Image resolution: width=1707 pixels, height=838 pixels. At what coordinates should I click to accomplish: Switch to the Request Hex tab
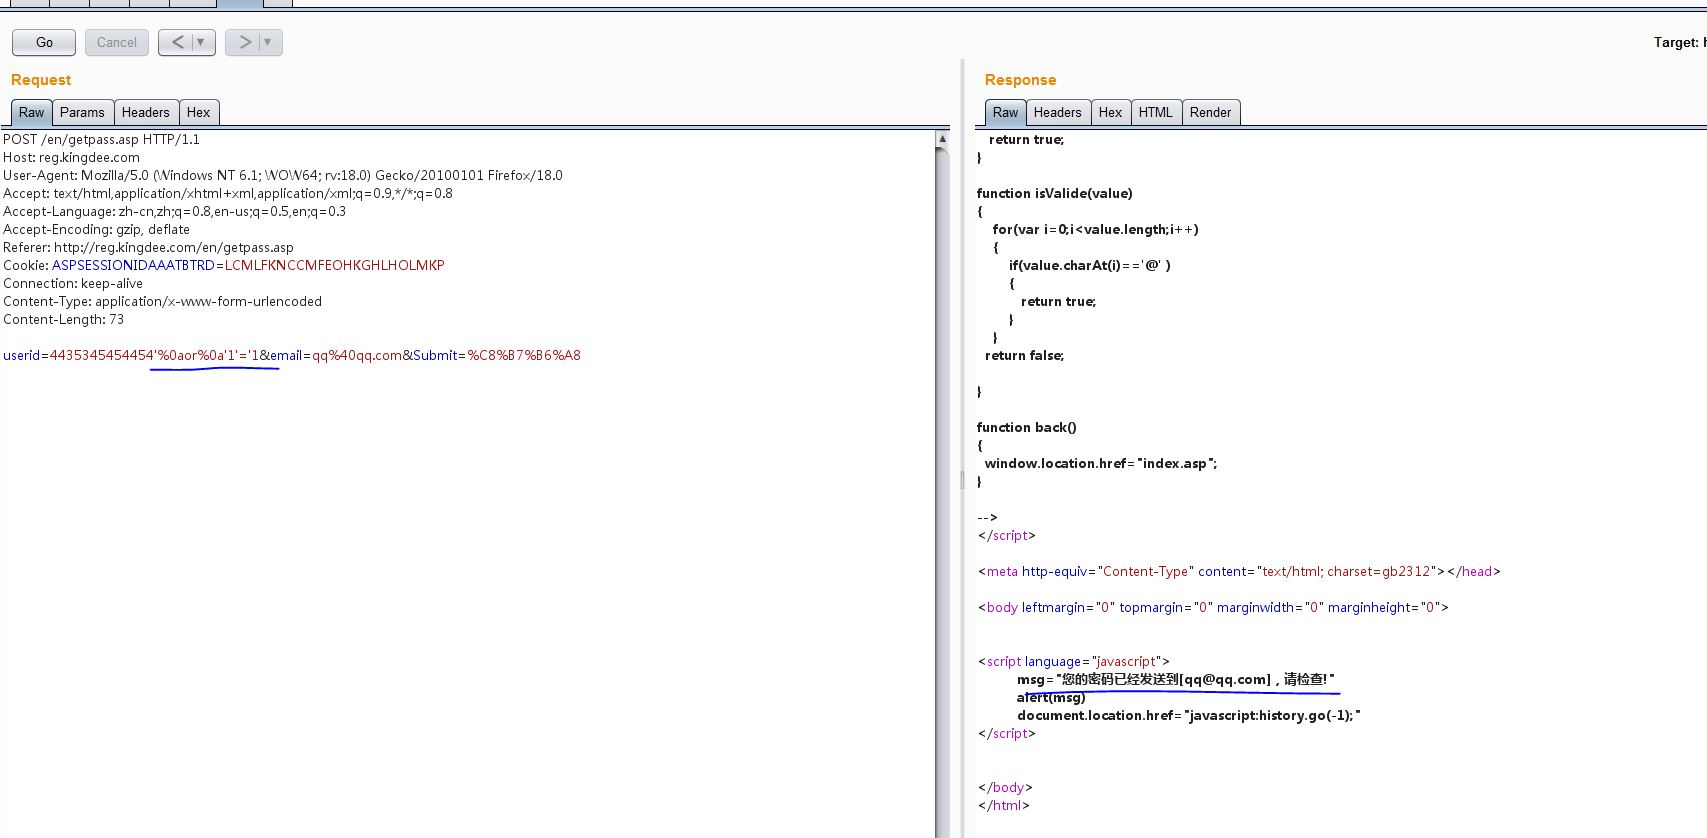coord(198,113)
